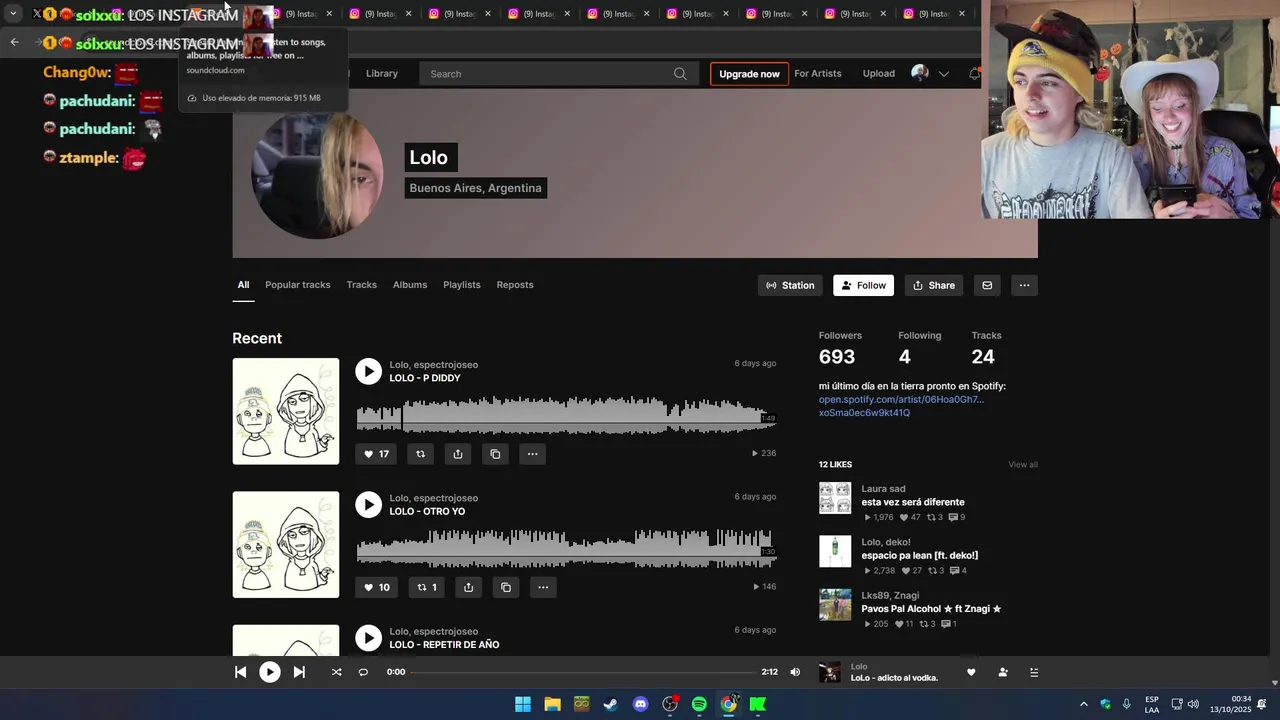The image size is (1280, 720).
Task: Open more options for LOLO - OTRO YO
Action: 543,587
